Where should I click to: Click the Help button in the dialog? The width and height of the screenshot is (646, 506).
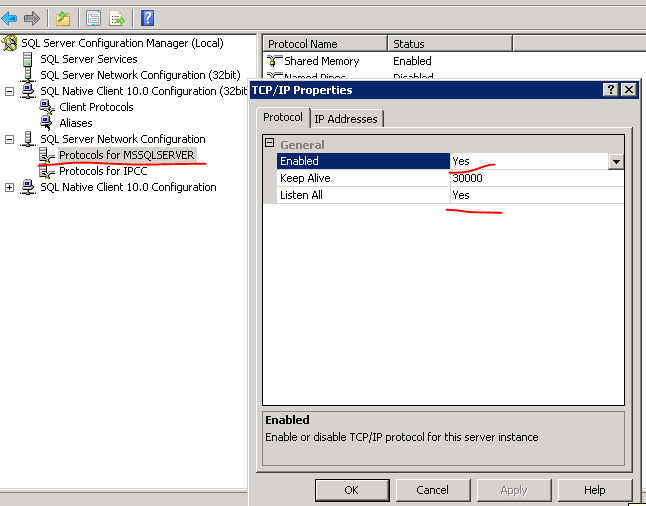[x=595, y=490]
